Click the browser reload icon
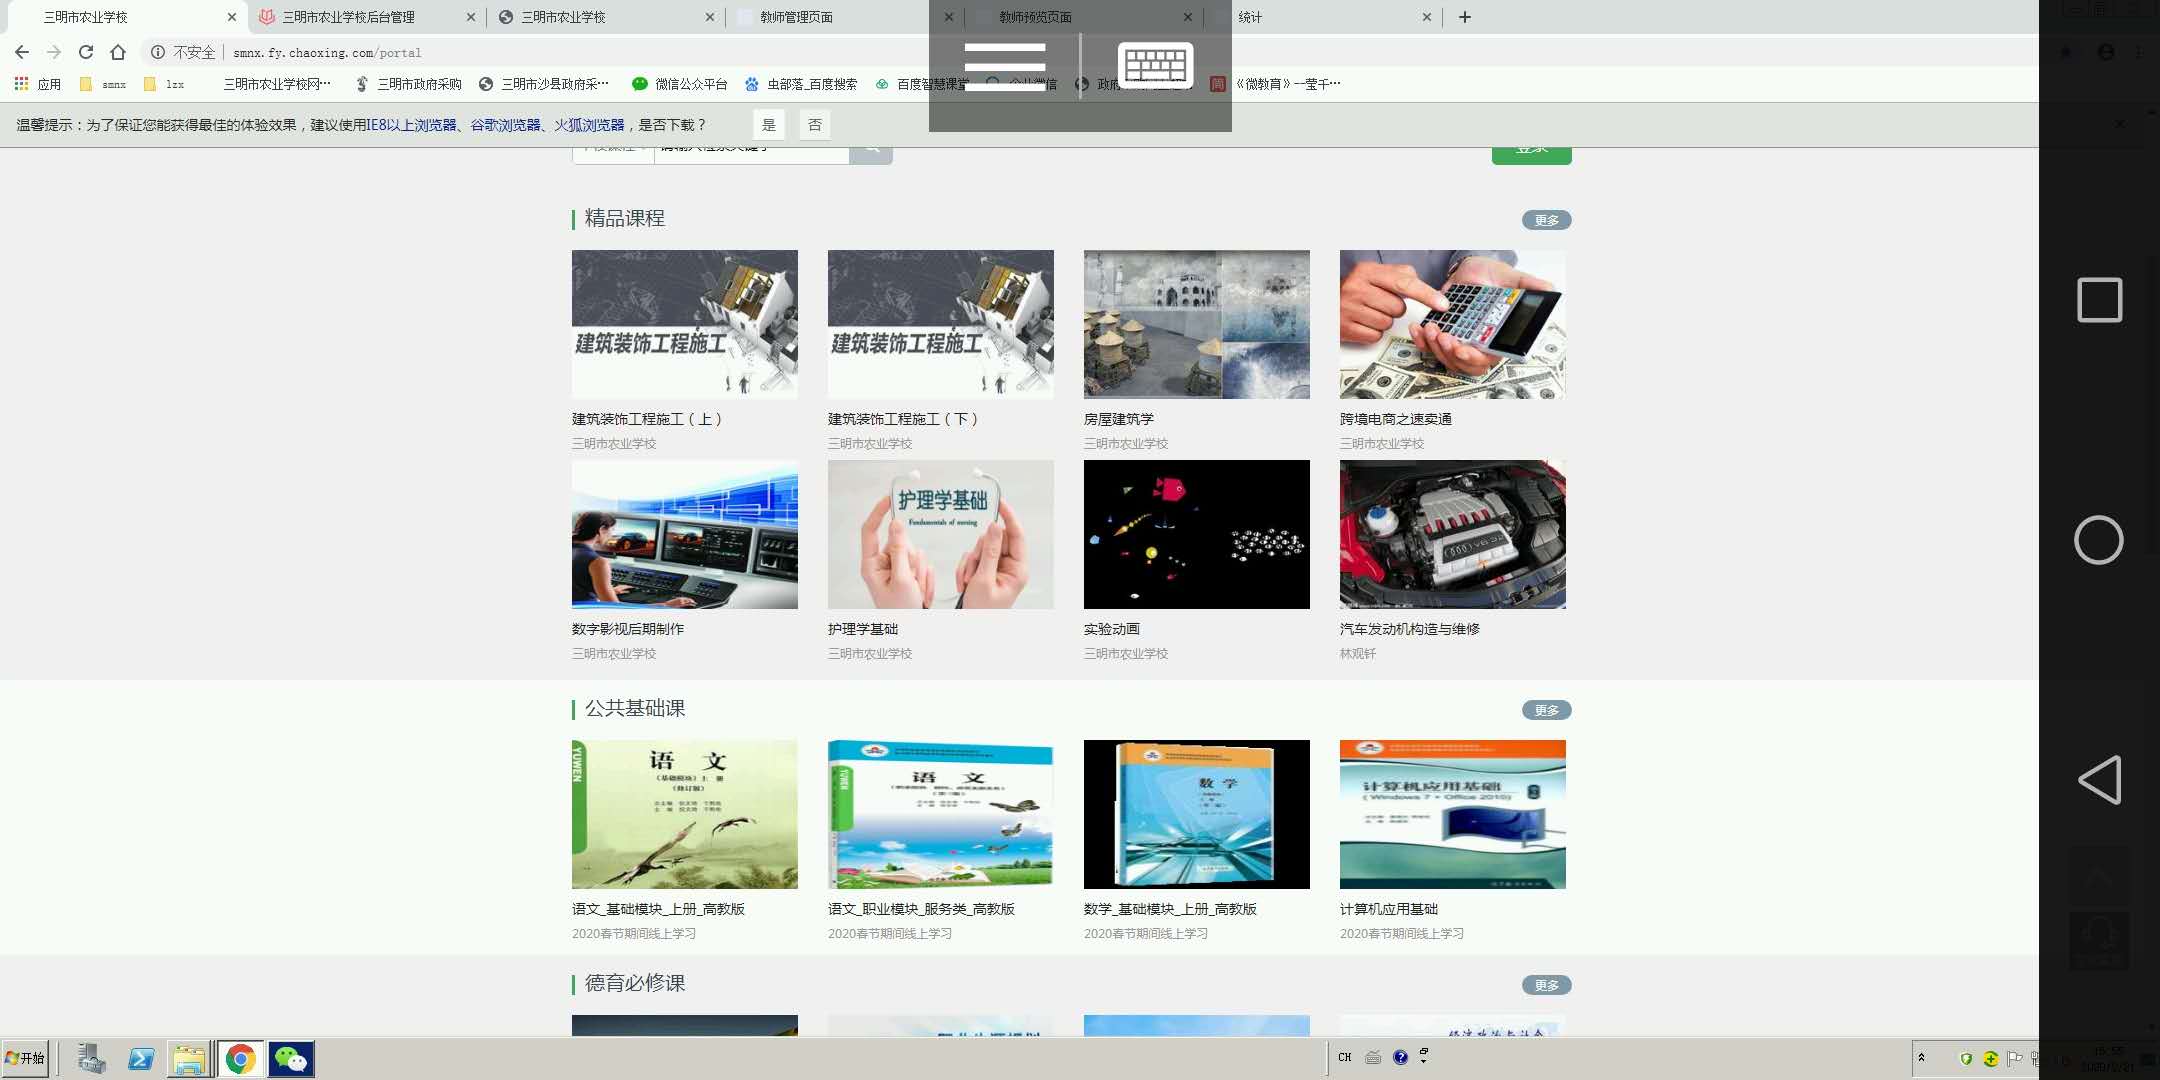The height and width of the screenshot is (1080, 2160). [86, 52]
